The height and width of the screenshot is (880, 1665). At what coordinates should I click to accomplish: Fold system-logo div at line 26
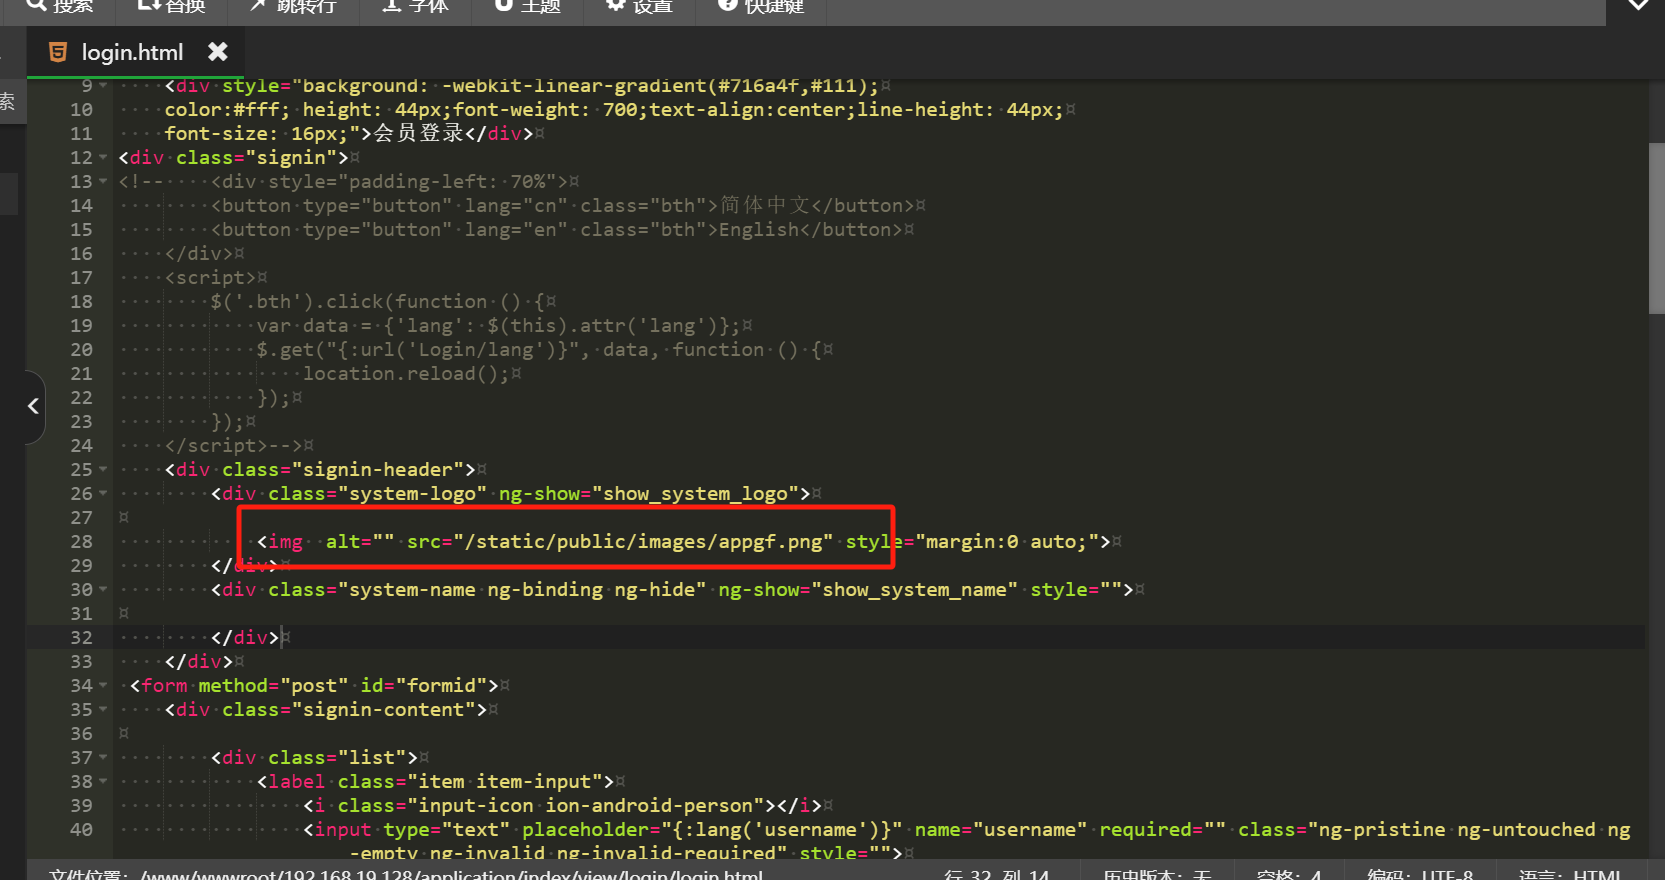pos(103,494)
